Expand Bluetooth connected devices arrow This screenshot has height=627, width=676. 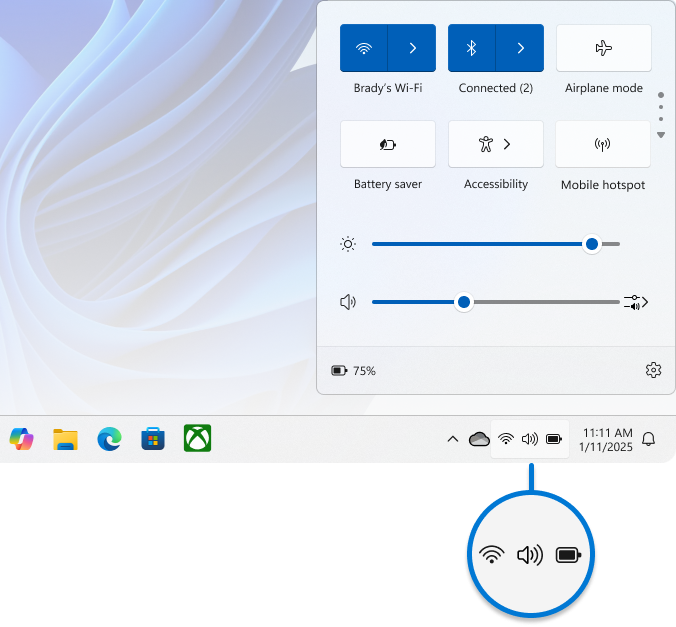tap(520, 48)
